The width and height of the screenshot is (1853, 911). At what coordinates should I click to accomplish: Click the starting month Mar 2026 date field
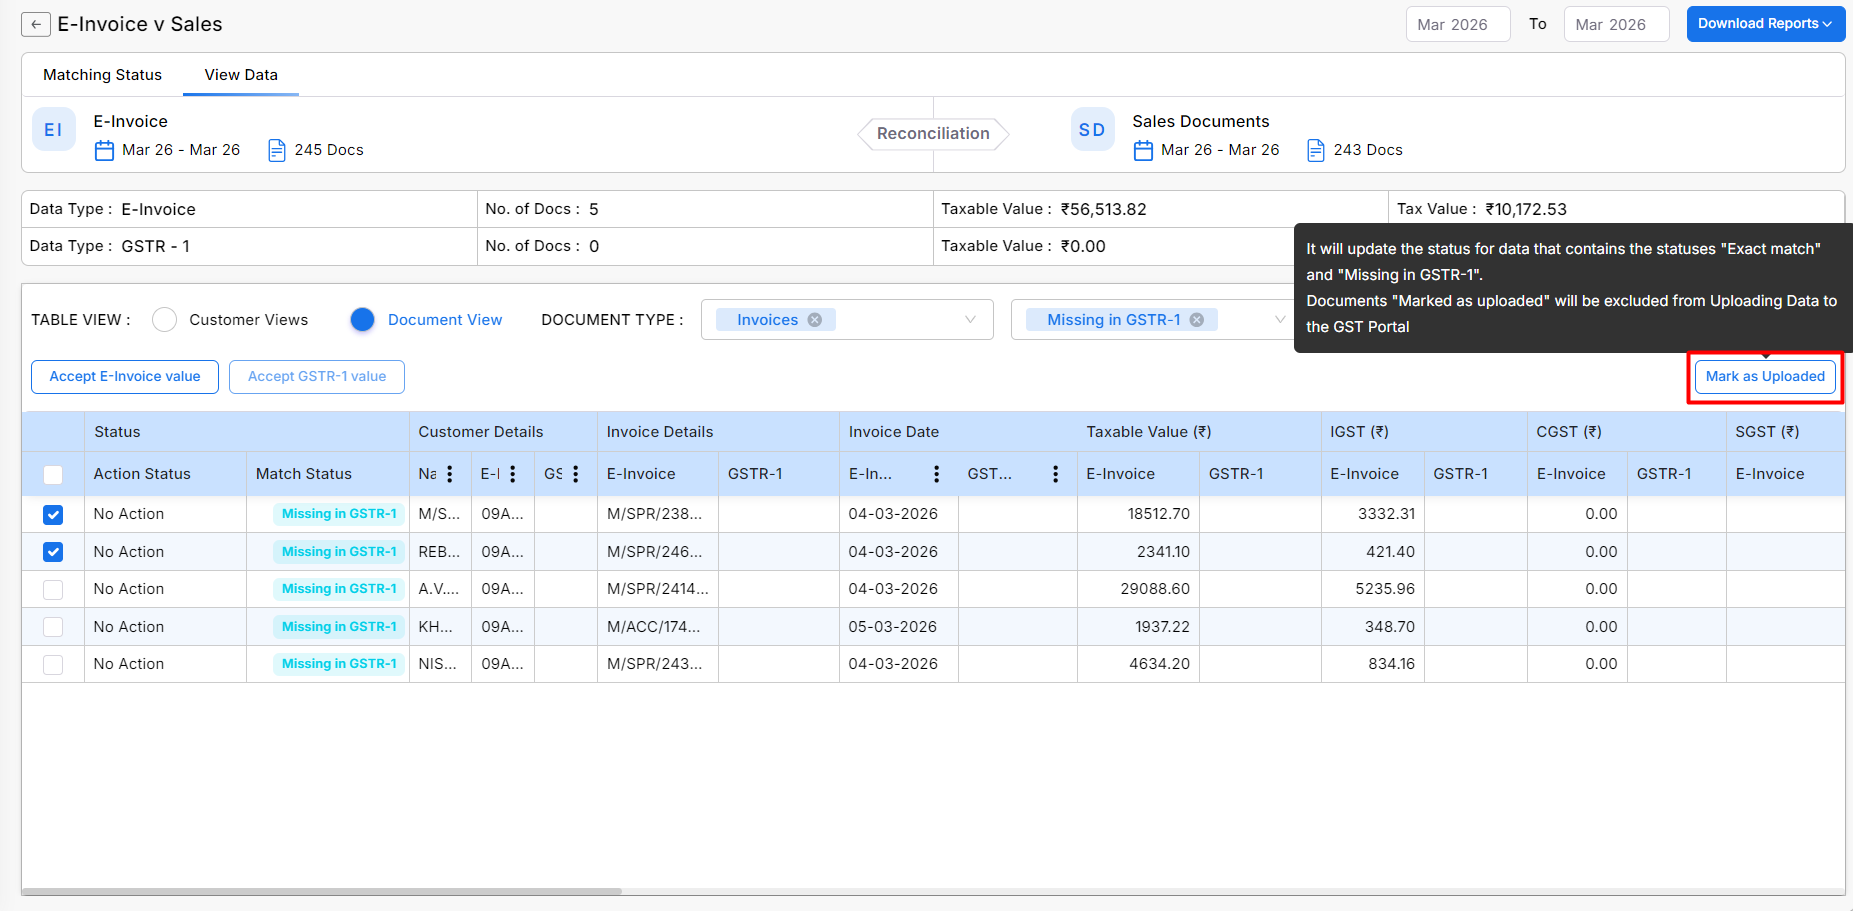tap(1457, 25)
